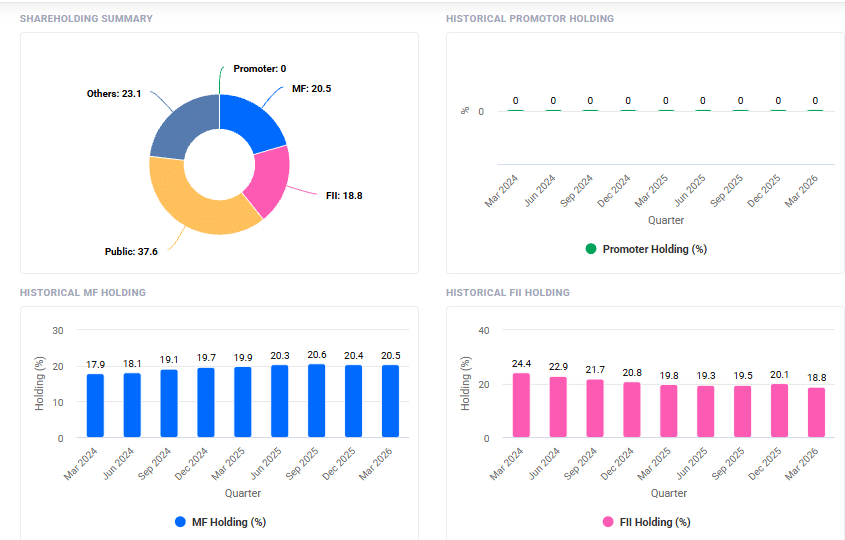The width and height of the screenshot is (845, 540).
Task: Click the grey-blue Others donut slice
Action: tap(180, 127)
